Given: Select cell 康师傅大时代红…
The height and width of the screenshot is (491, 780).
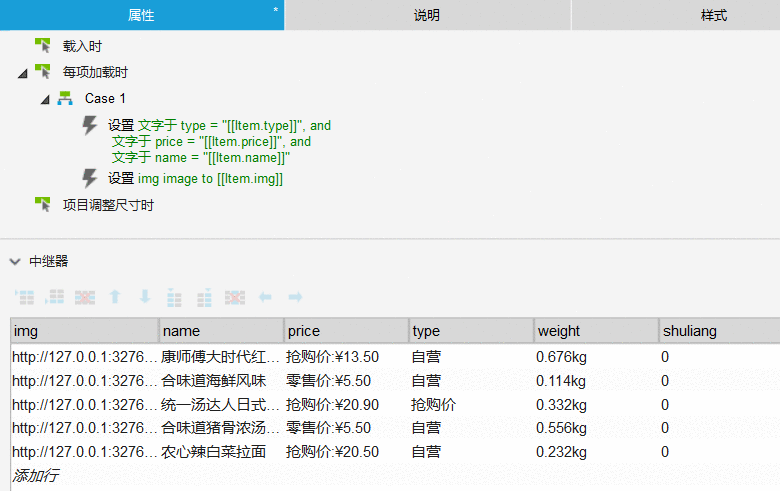Looking at the screenshot, I should coord(220,357).
